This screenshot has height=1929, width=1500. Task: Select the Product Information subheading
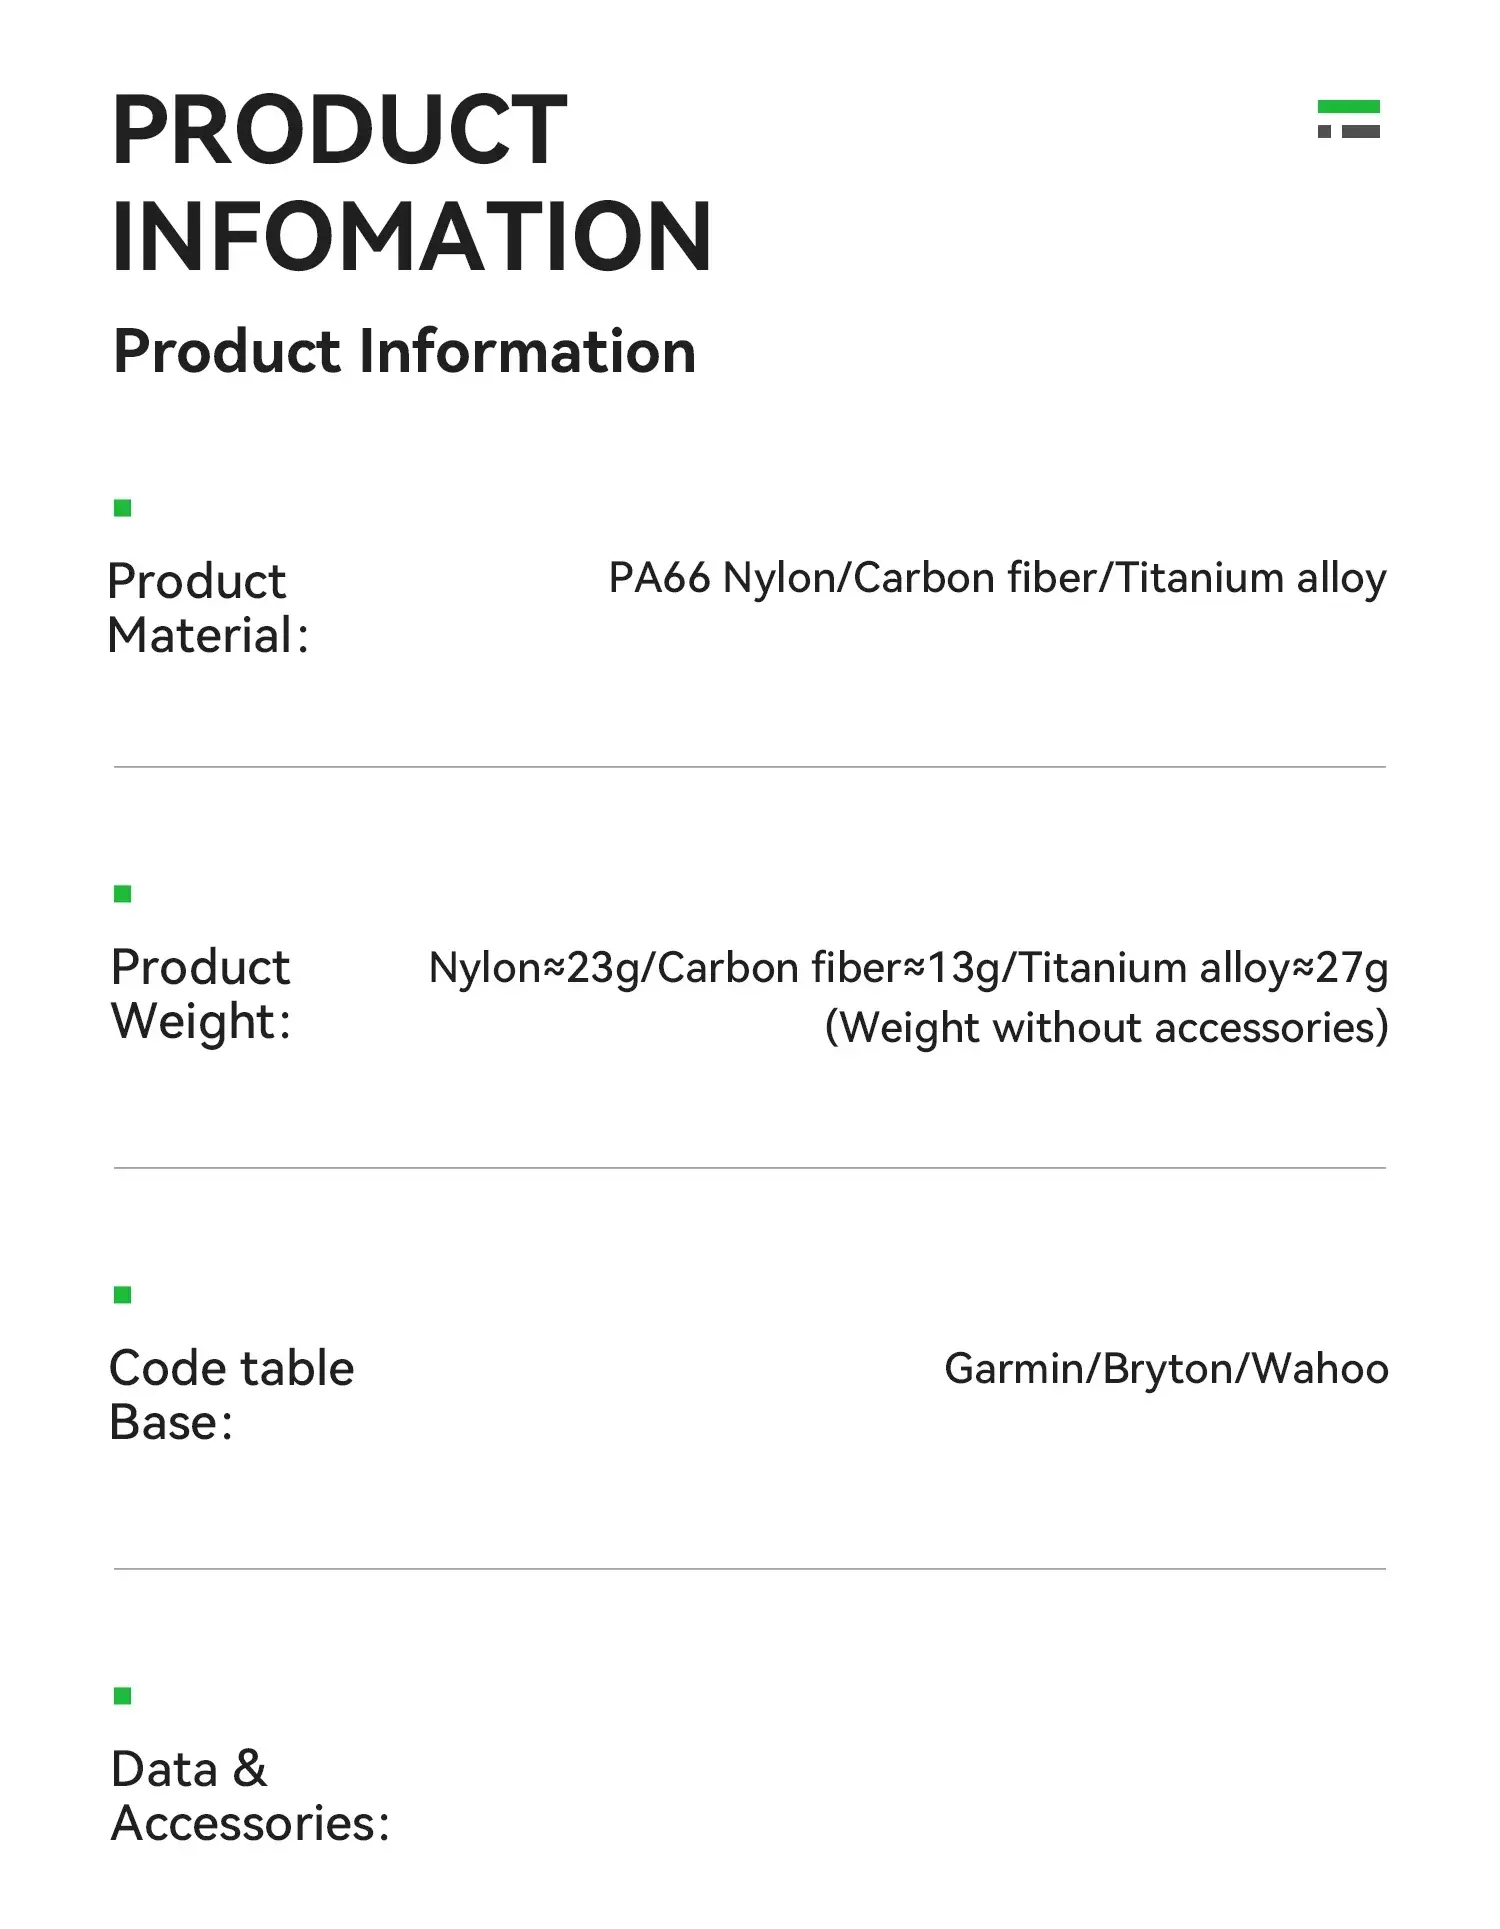(x=404, y=351)
